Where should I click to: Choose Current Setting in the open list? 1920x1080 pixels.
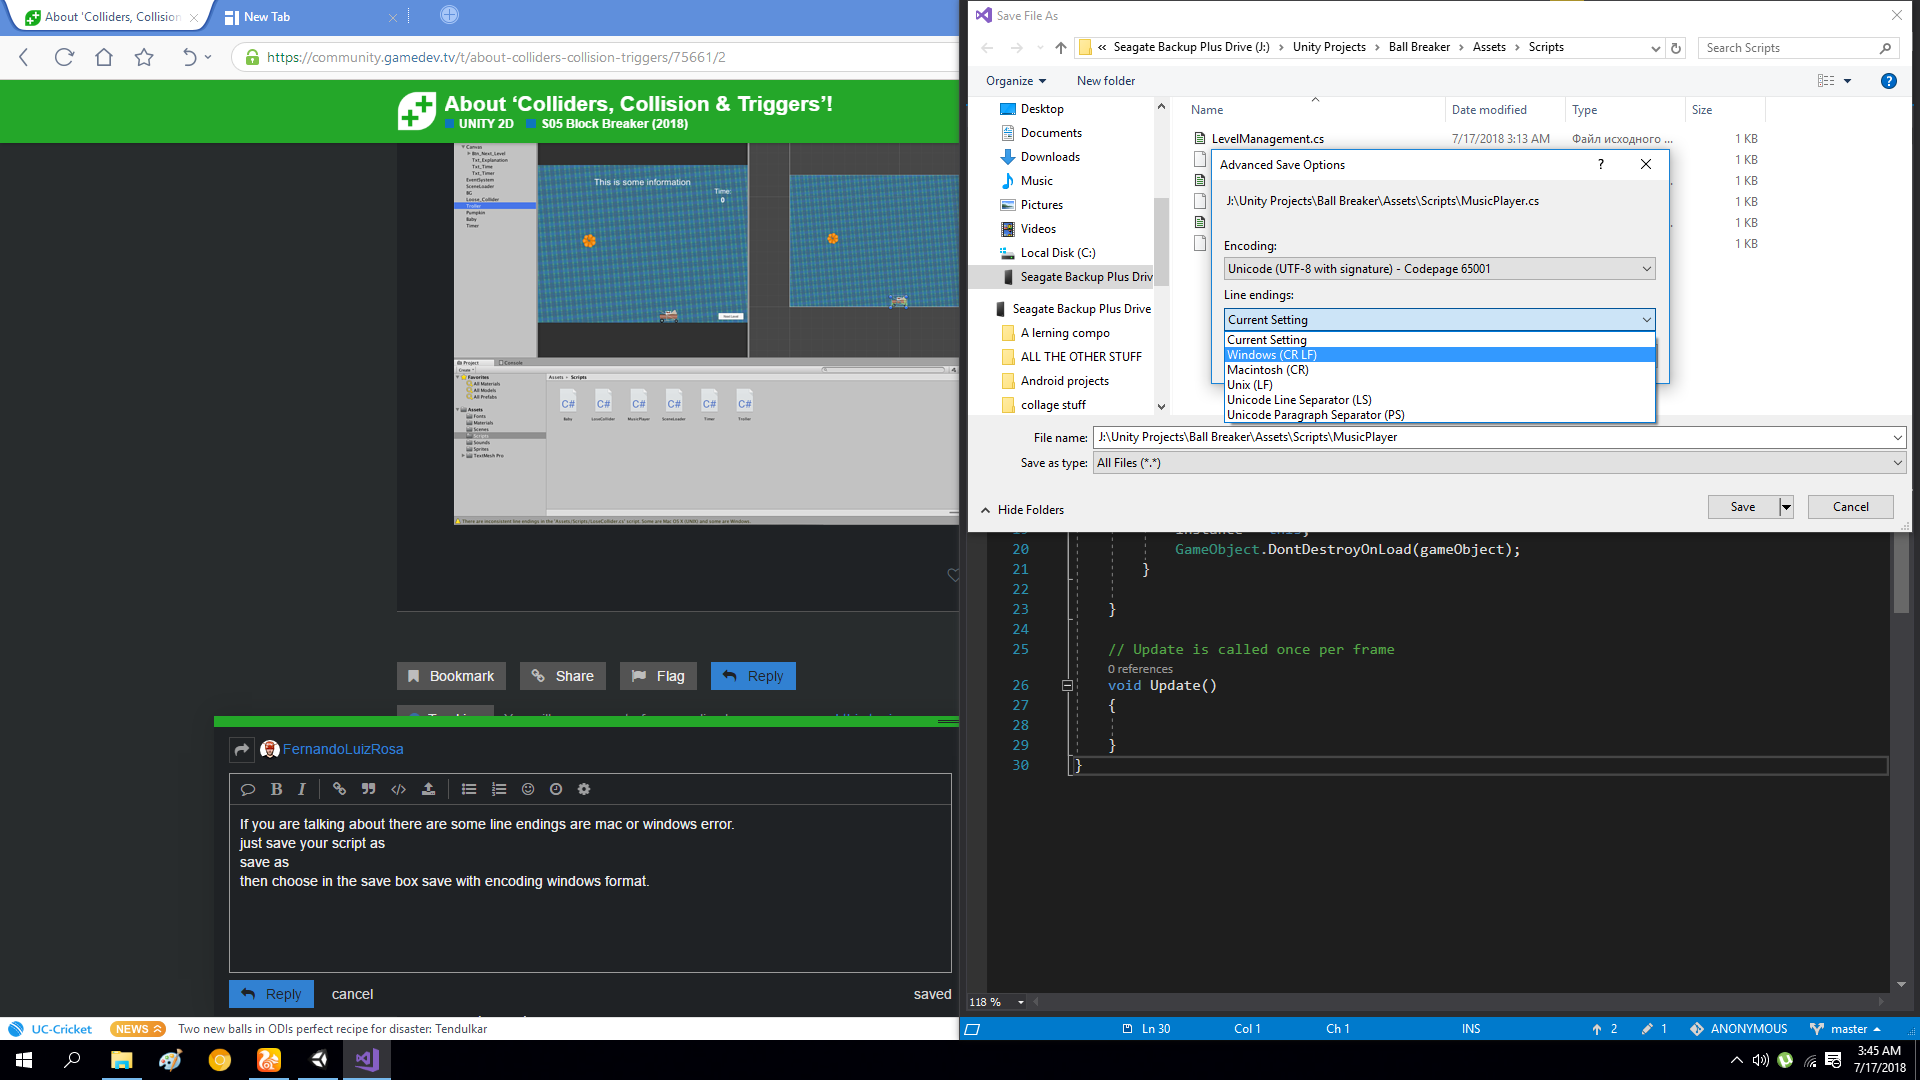click(1439, 340)
